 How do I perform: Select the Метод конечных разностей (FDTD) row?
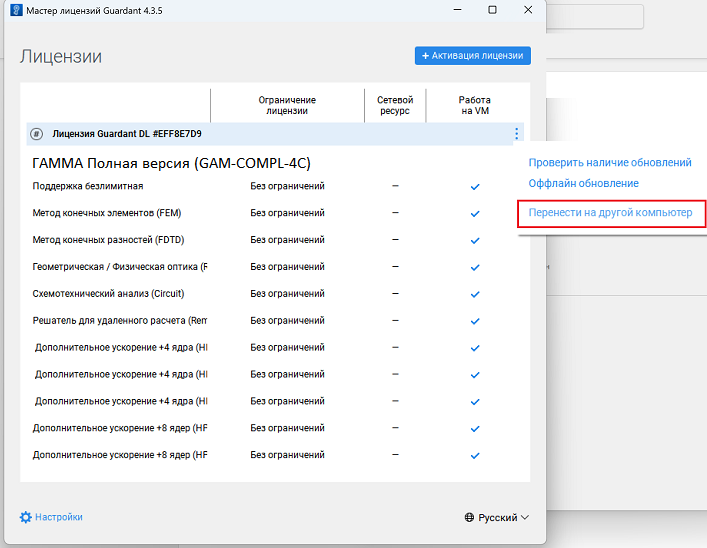(x=108, y=240)
